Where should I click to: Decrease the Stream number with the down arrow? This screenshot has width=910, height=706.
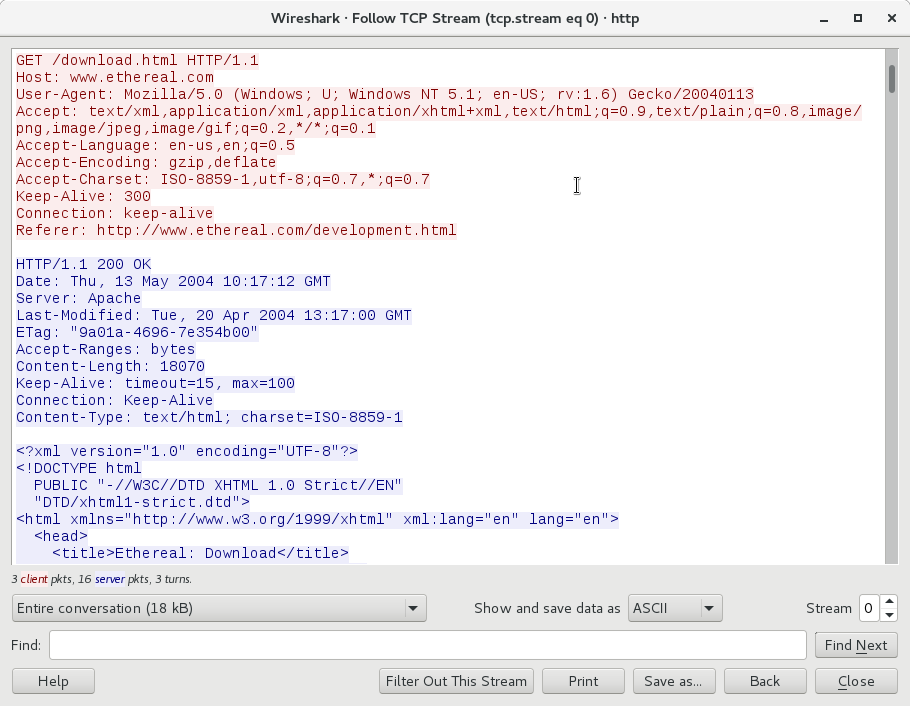point(889,615)
